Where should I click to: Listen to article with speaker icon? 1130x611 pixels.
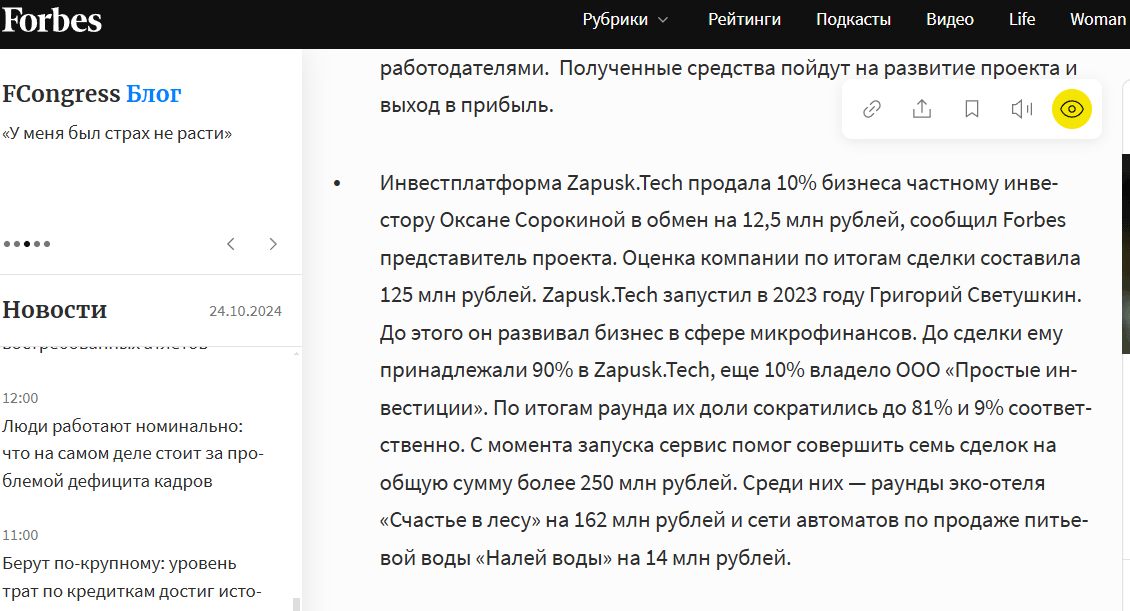point(1022,109)
